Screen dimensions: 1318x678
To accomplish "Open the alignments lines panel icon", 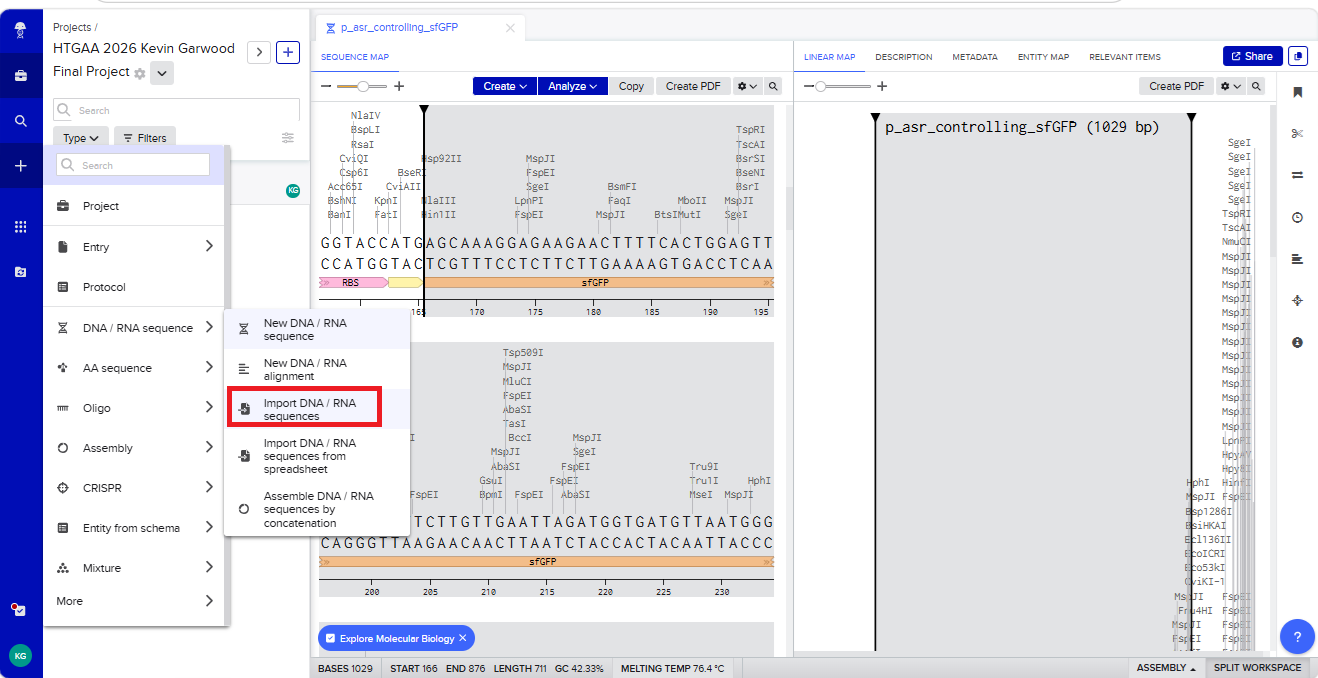I will coord(1298,259).
